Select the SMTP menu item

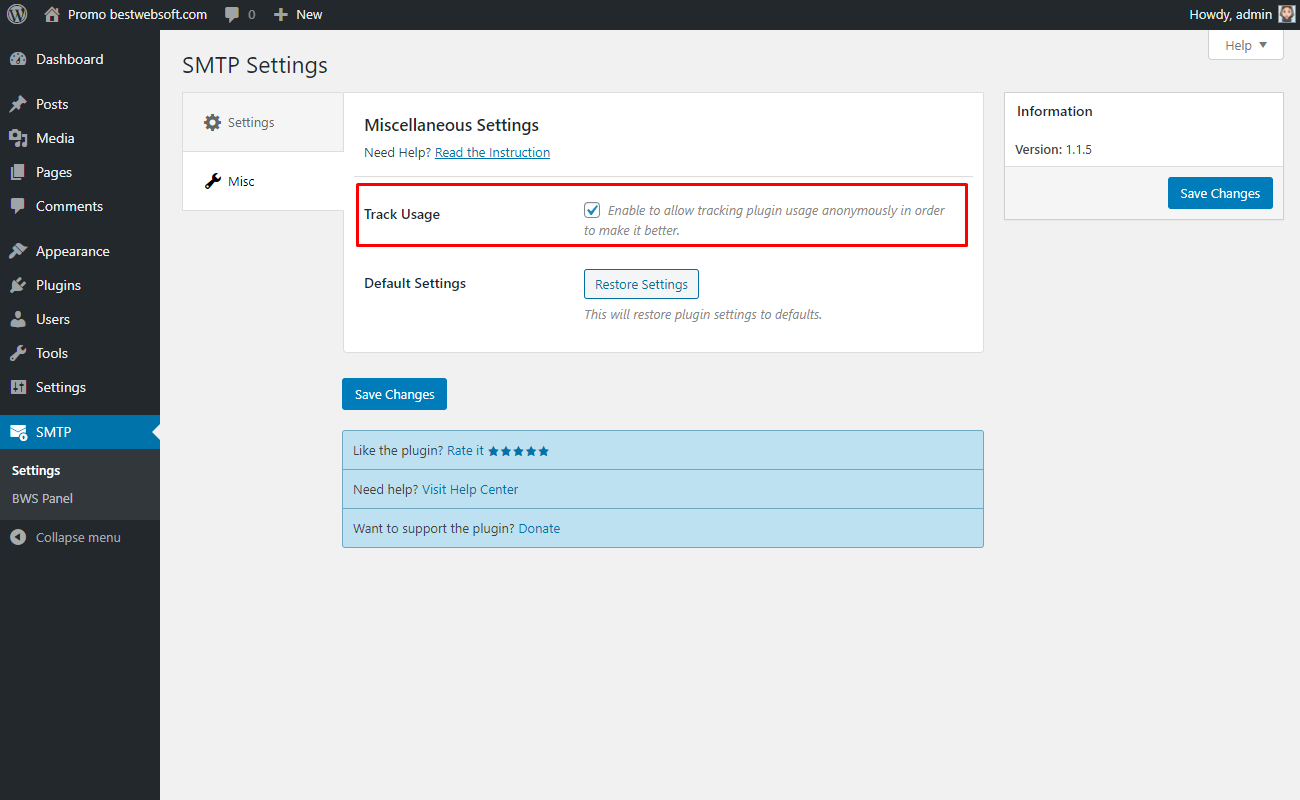[80, 432]
